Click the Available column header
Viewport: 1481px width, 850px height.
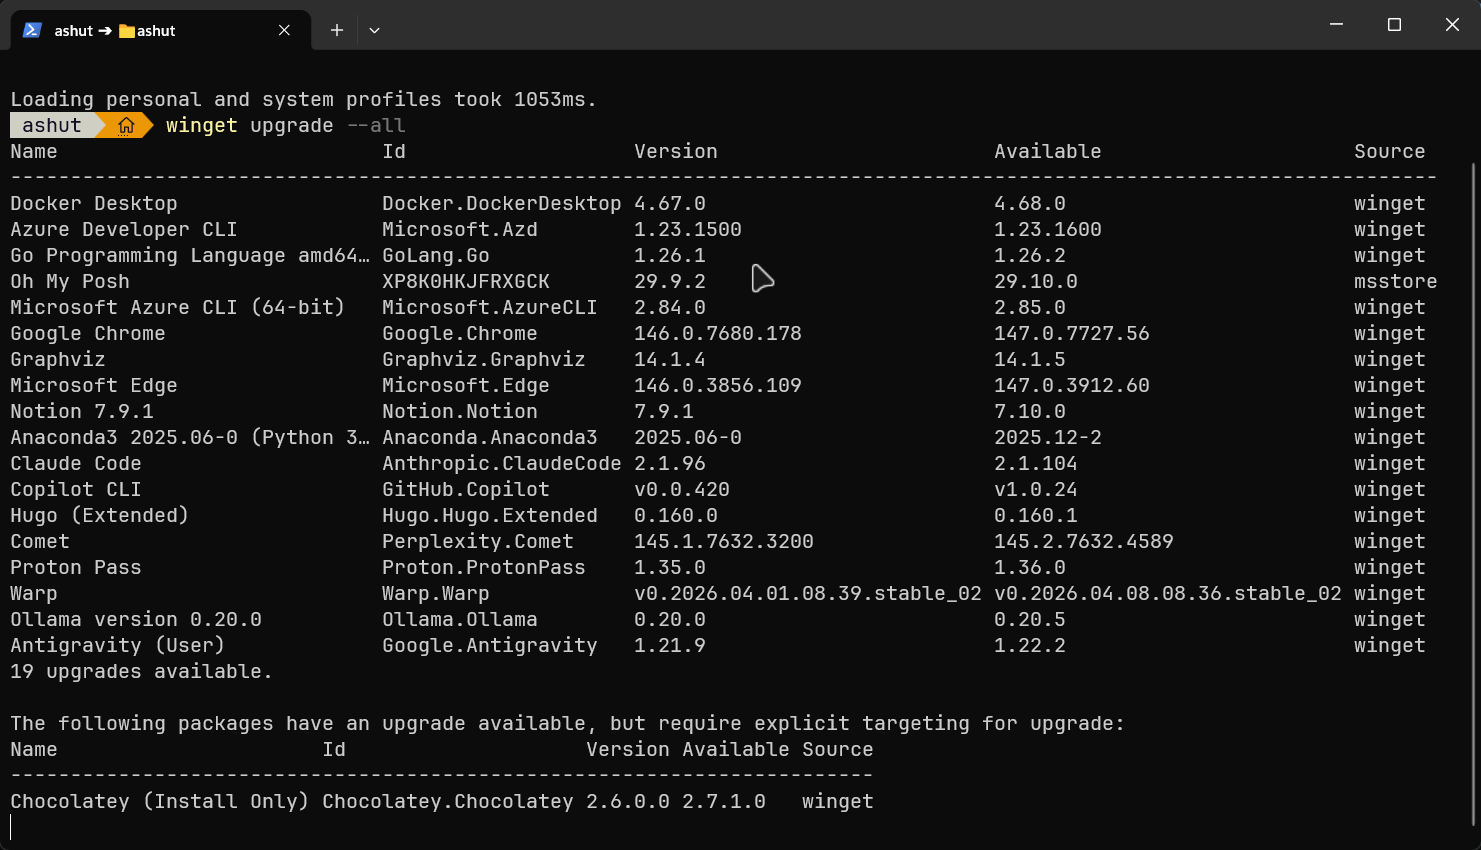(x=1047, y=151)
